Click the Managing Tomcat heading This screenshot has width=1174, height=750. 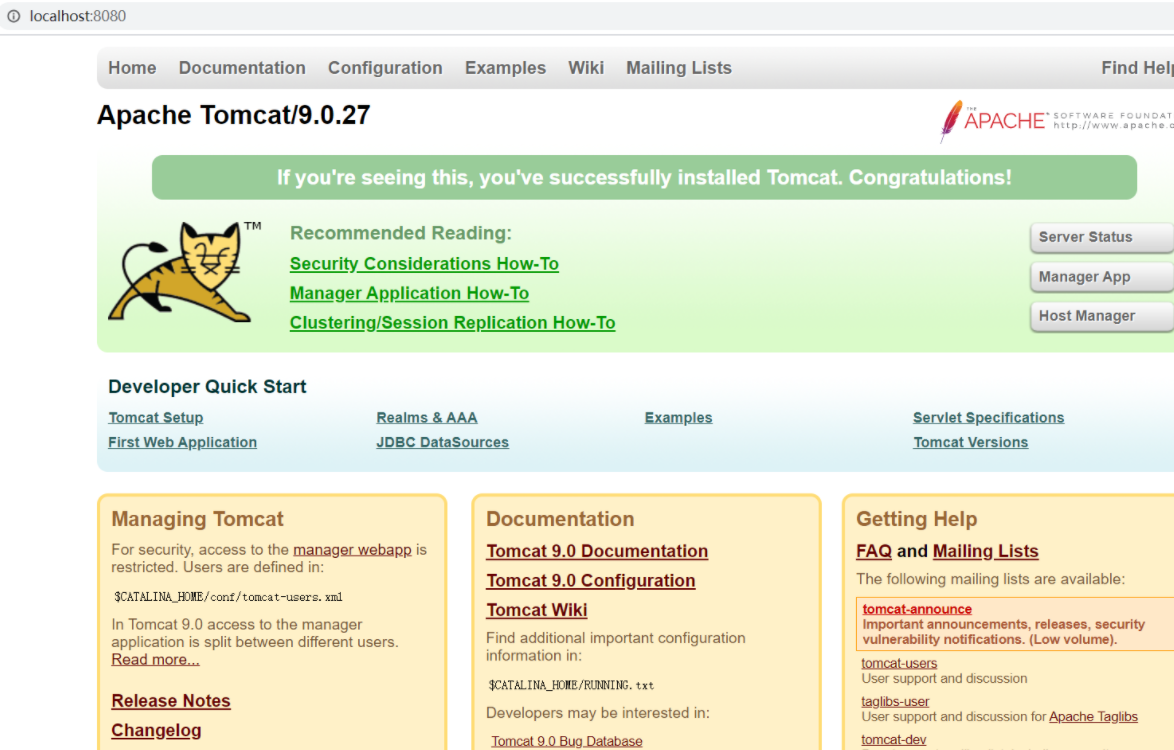click(197, 519)
